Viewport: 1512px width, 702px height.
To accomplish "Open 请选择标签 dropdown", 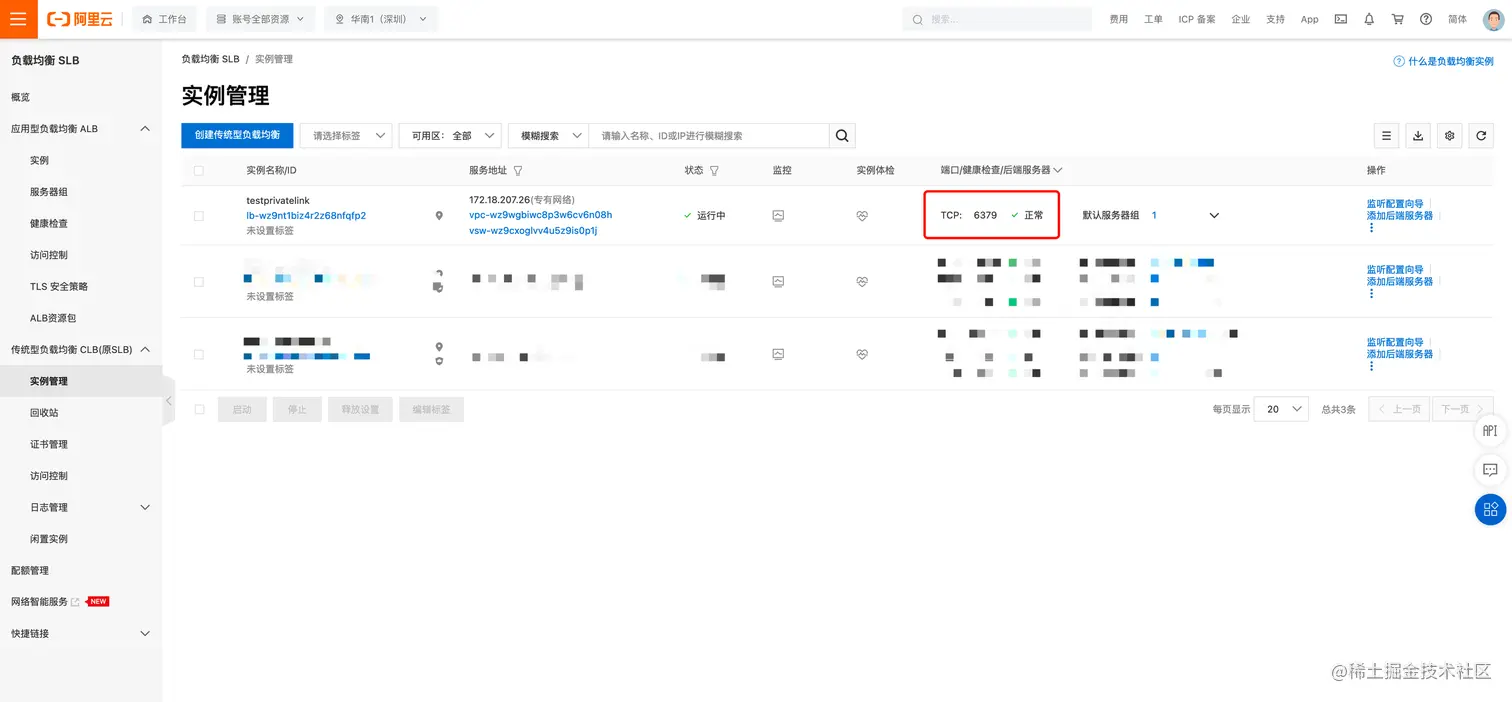I will [346, 136].
